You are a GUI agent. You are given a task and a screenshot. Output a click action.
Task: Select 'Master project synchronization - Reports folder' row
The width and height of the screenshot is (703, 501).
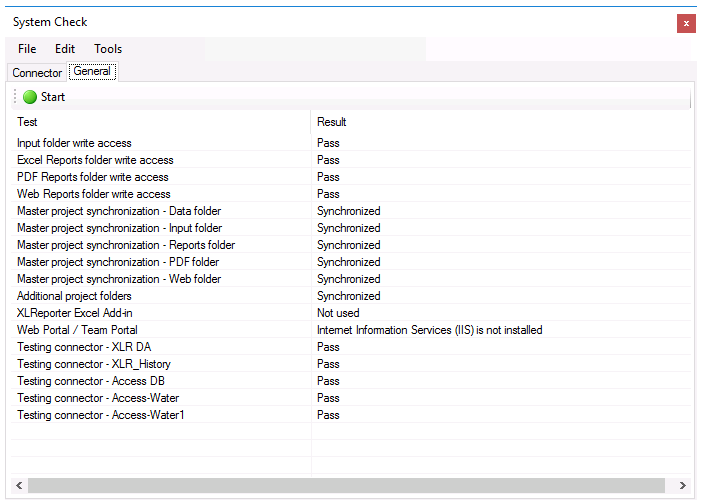tap(351, 245)
